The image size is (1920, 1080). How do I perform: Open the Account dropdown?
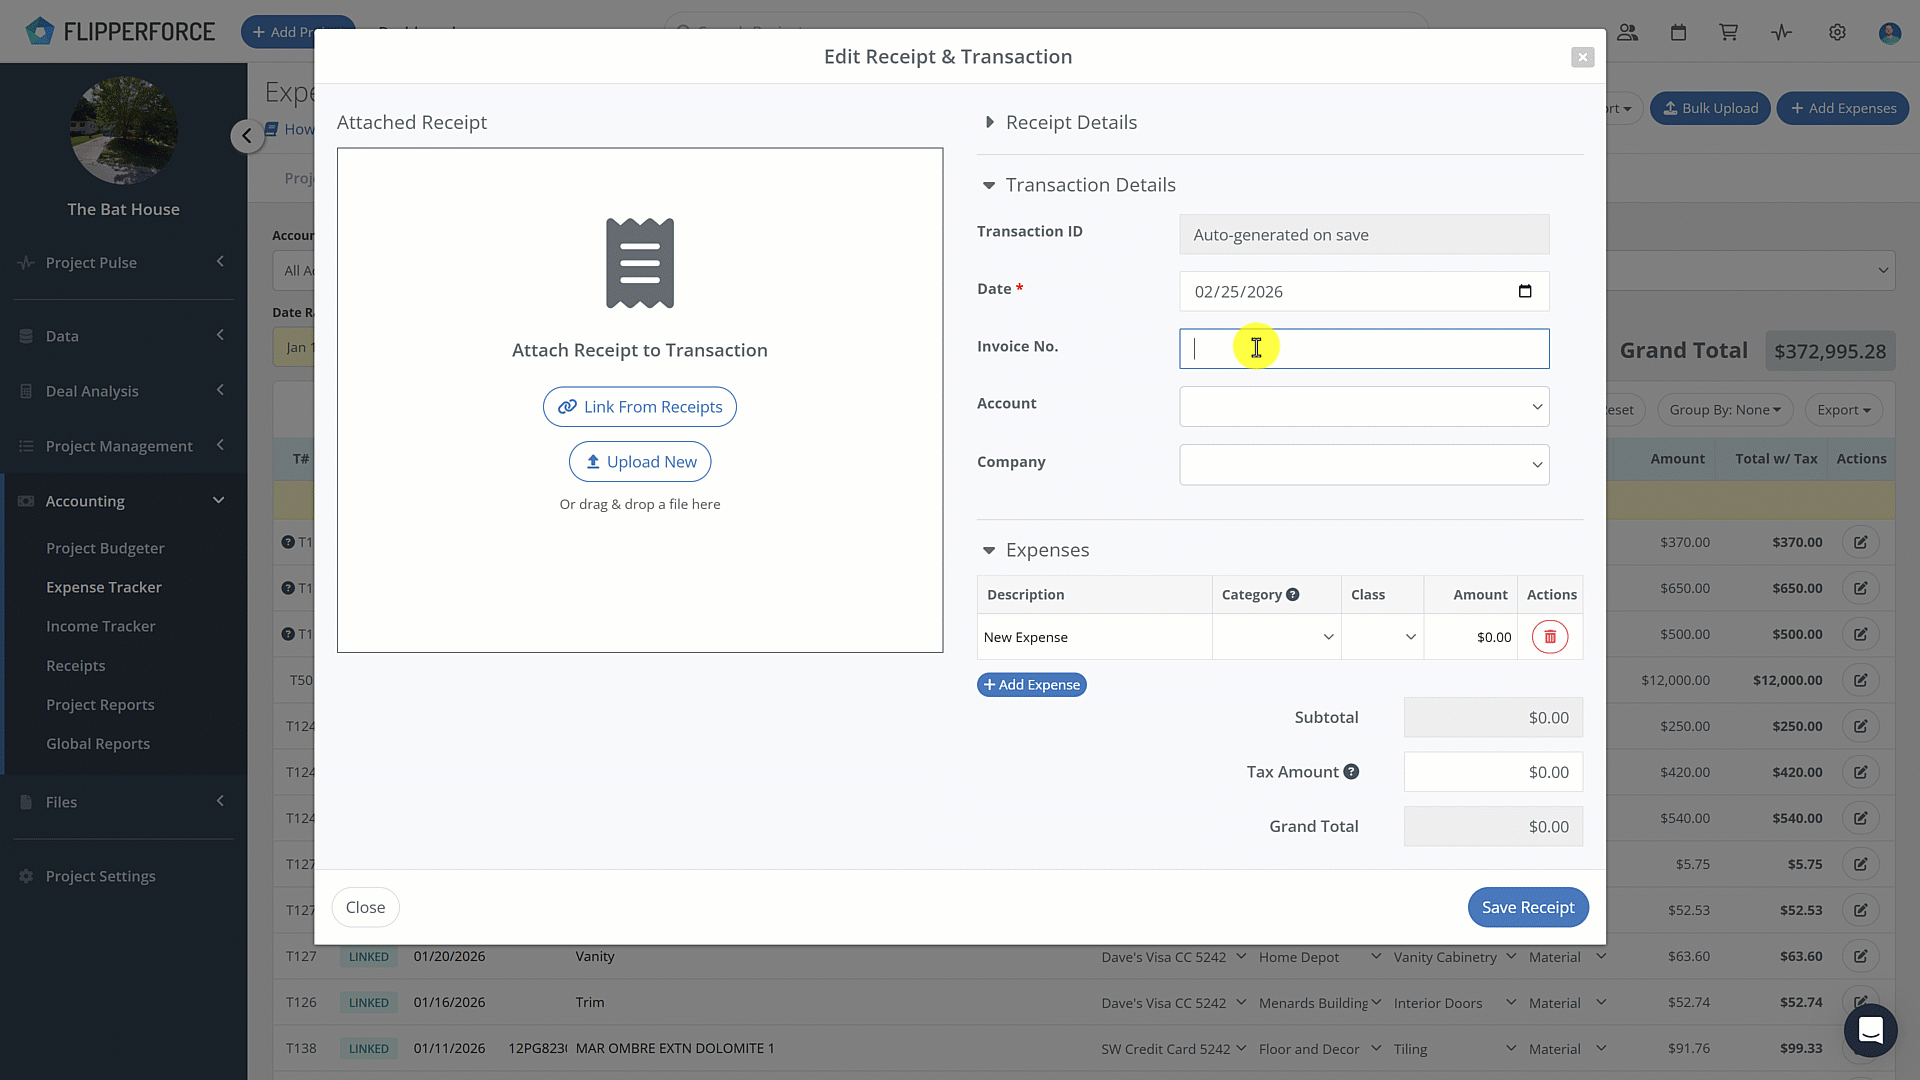pos(1364,407)
